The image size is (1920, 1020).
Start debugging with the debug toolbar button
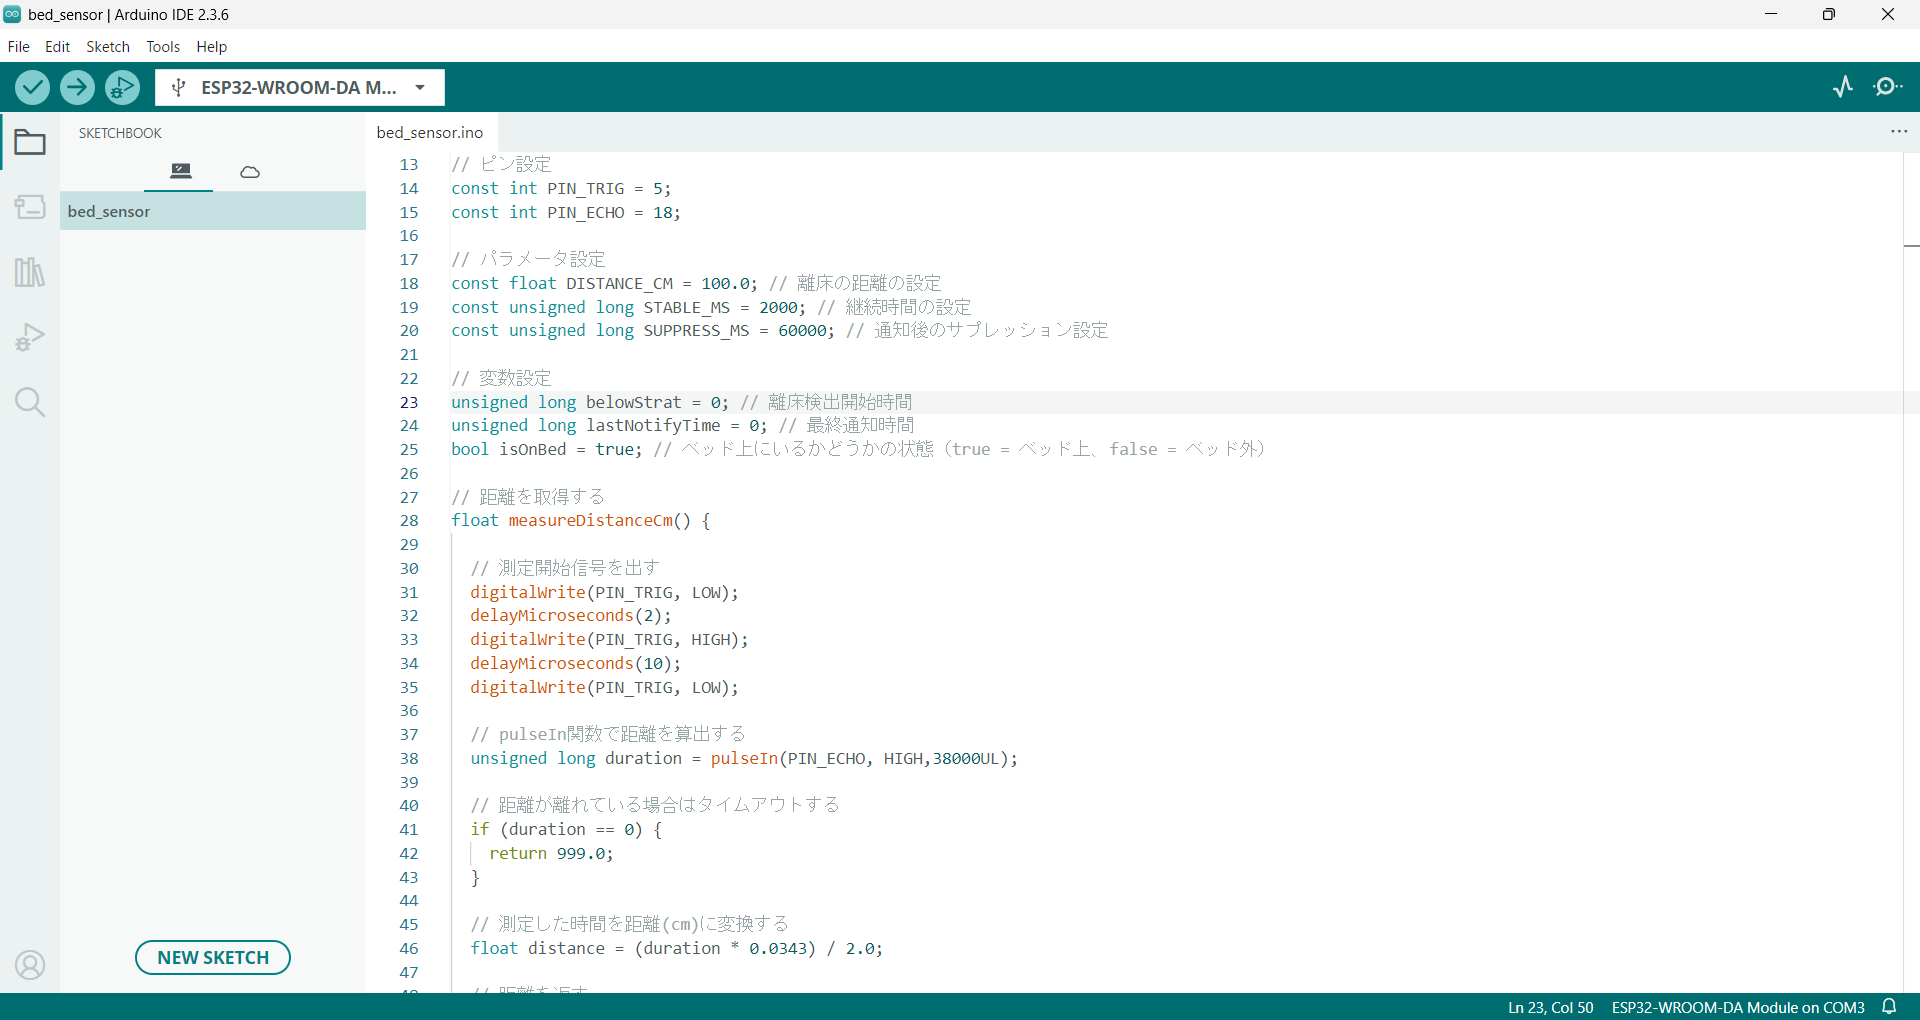122,88
